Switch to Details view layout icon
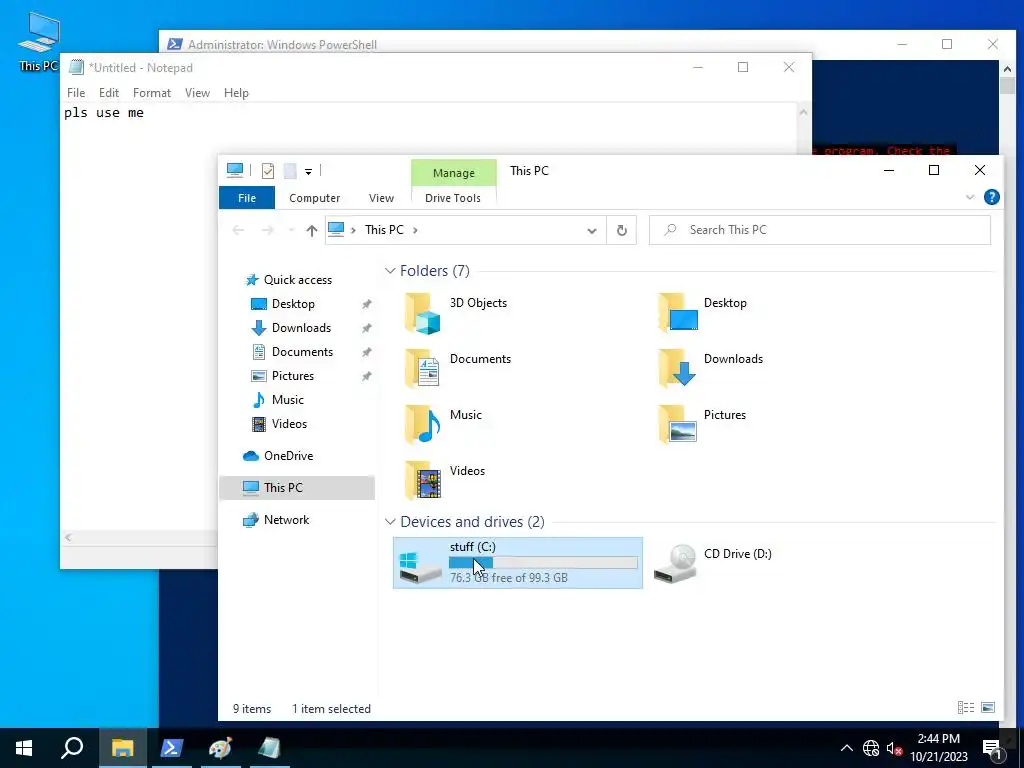This screenshot has width=1024, height=768. [966, 707]
